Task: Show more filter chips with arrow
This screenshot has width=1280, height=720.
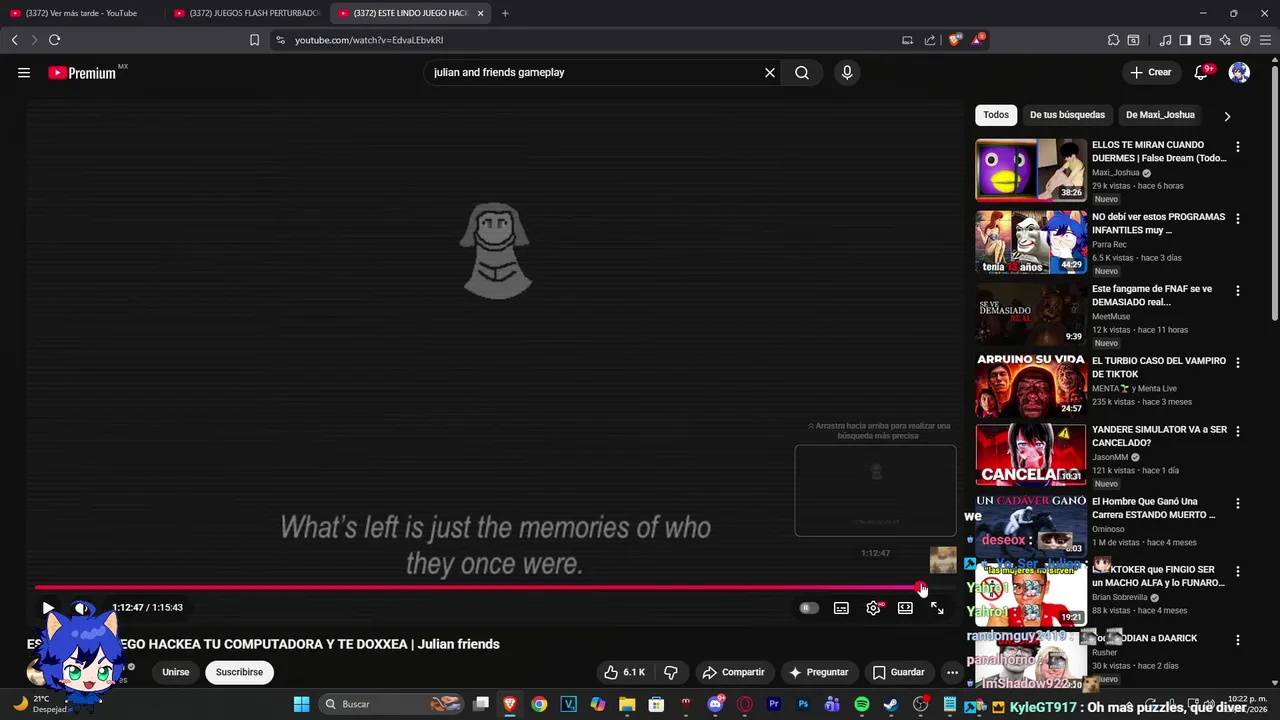Action: click(x=1227, y=116)
